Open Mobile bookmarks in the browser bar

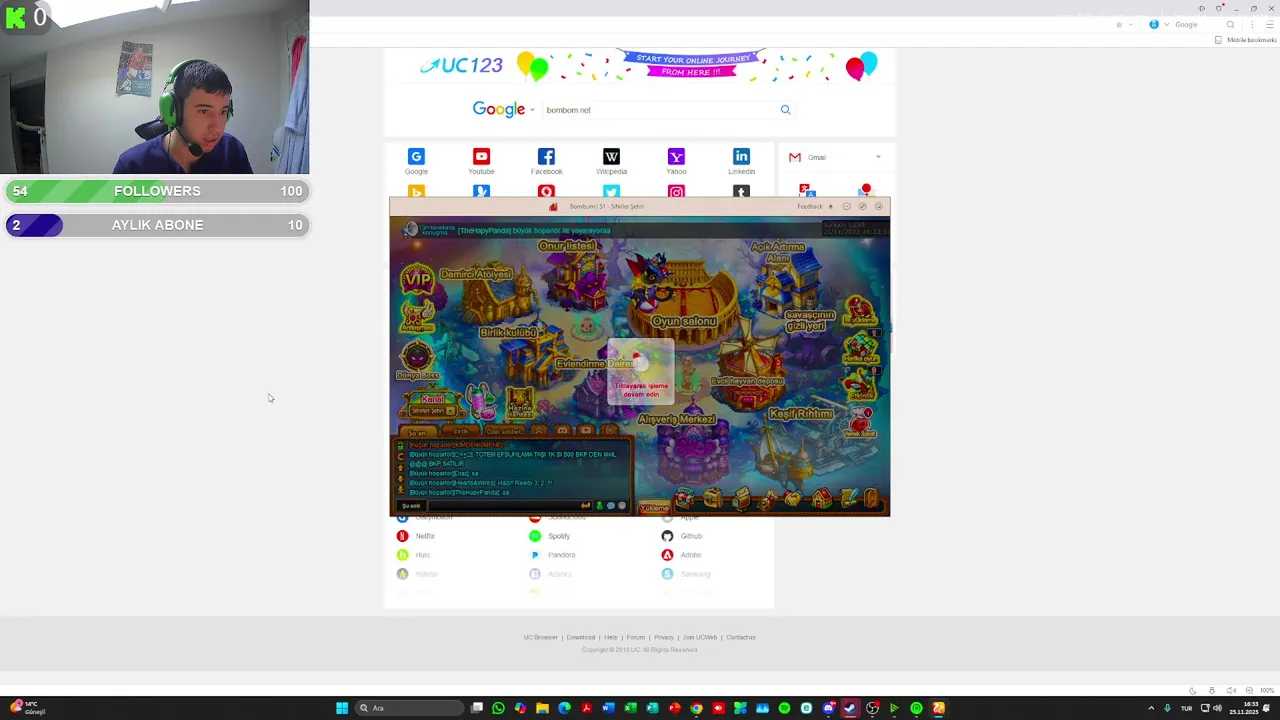(x=1245, y=40)
